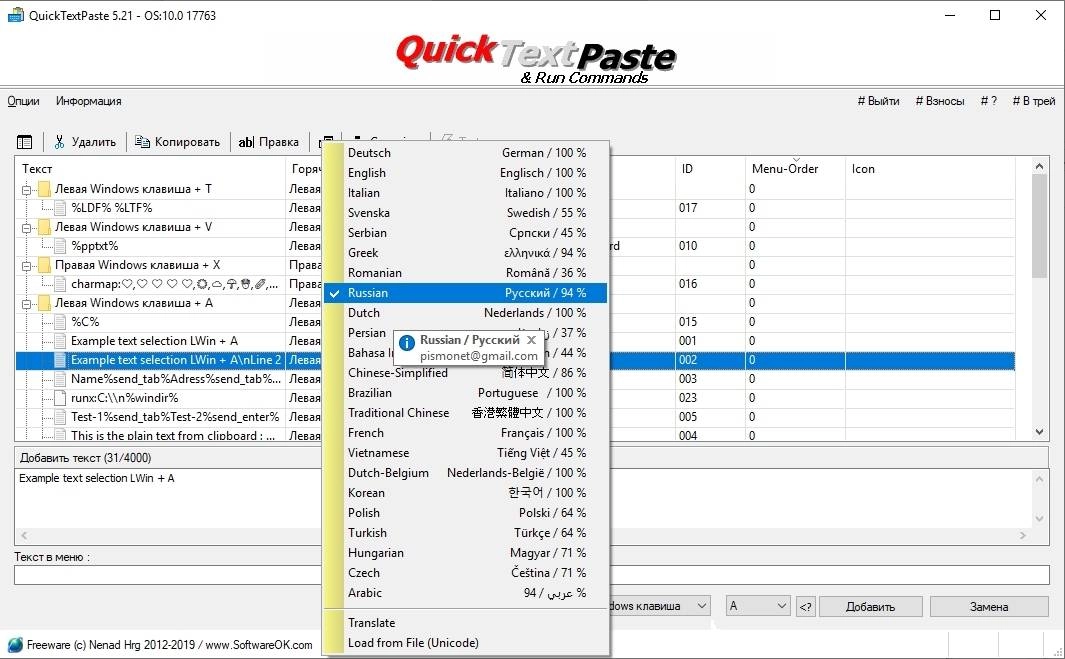Collapse the Правая Windows клавиша + X group

[x=26, y=266]
